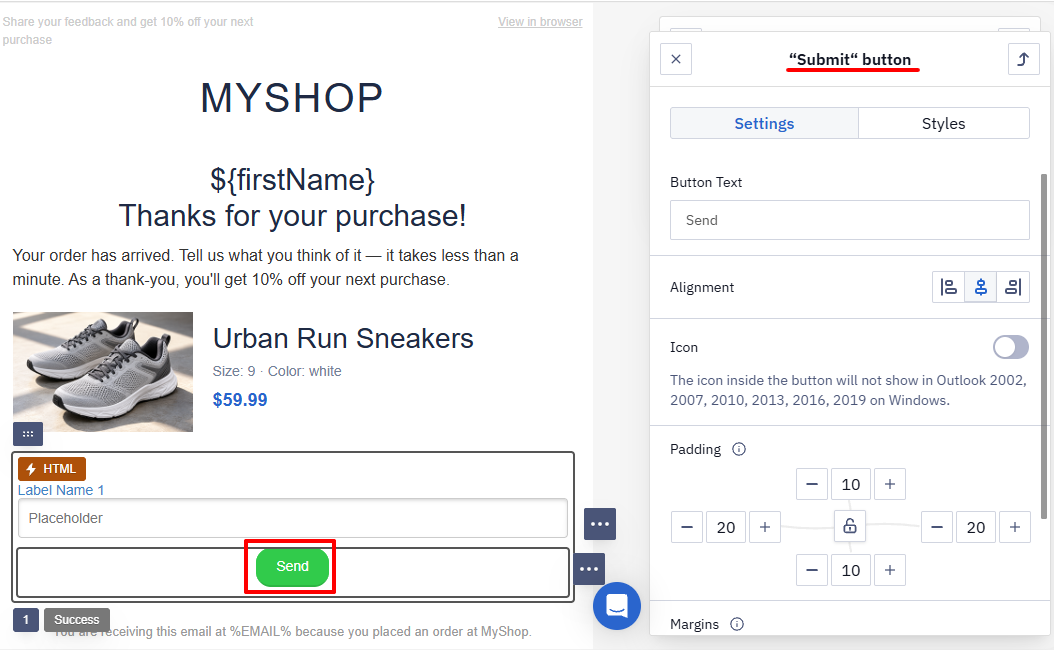Viewport: 1054px width, 650px height.
Task: Decrease left padding value
Action: 687,527
